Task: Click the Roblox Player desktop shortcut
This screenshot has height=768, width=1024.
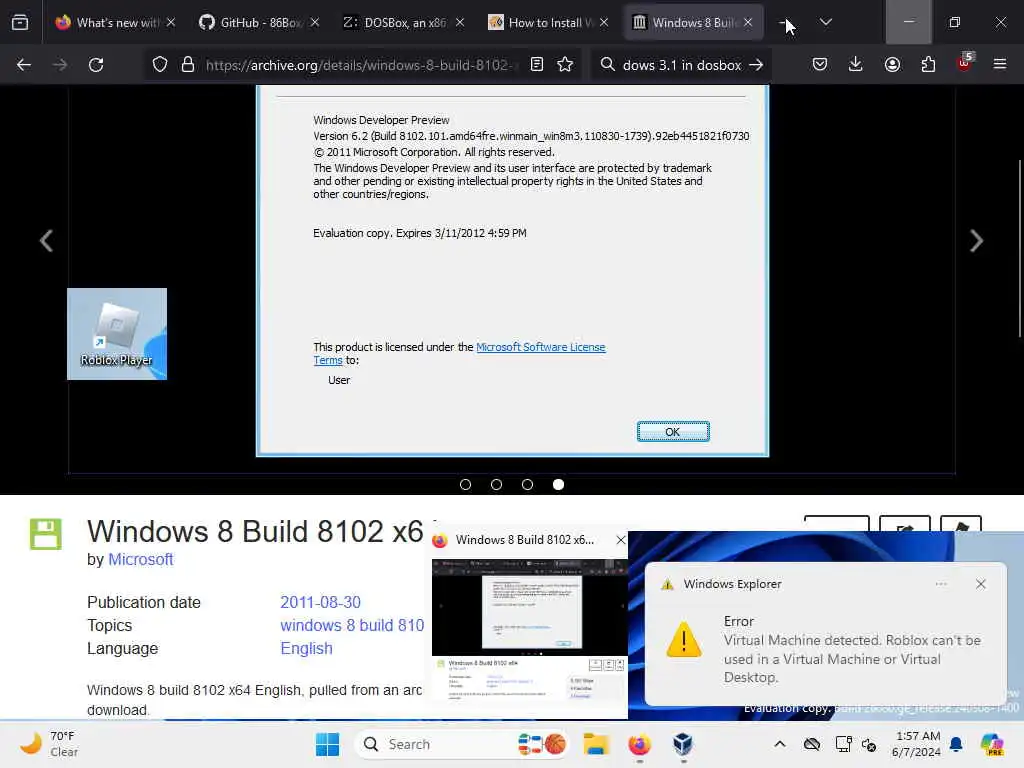Action: (x=117, y=334)
